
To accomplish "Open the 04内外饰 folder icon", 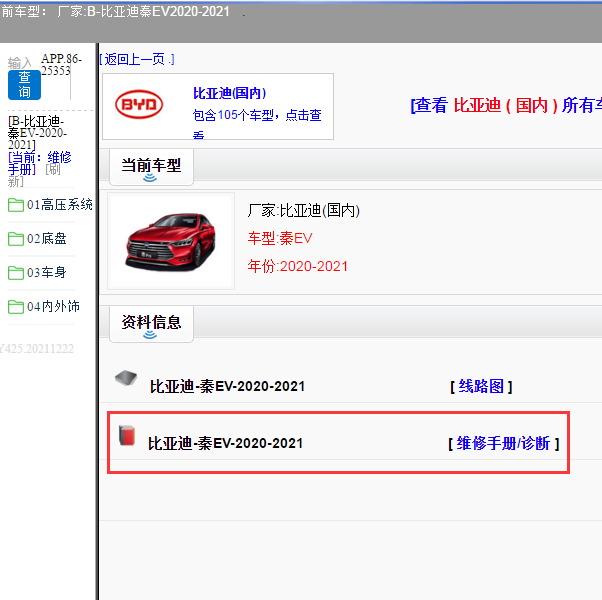I will pyautogui.click(x=16, y=307).
